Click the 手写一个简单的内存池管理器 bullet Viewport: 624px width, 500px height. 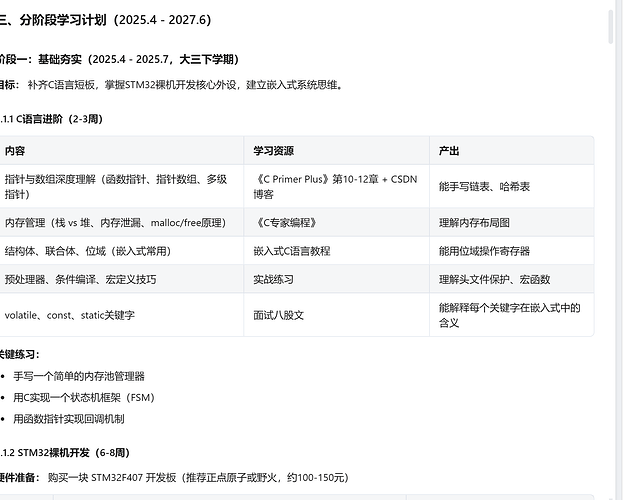(79, 376)
